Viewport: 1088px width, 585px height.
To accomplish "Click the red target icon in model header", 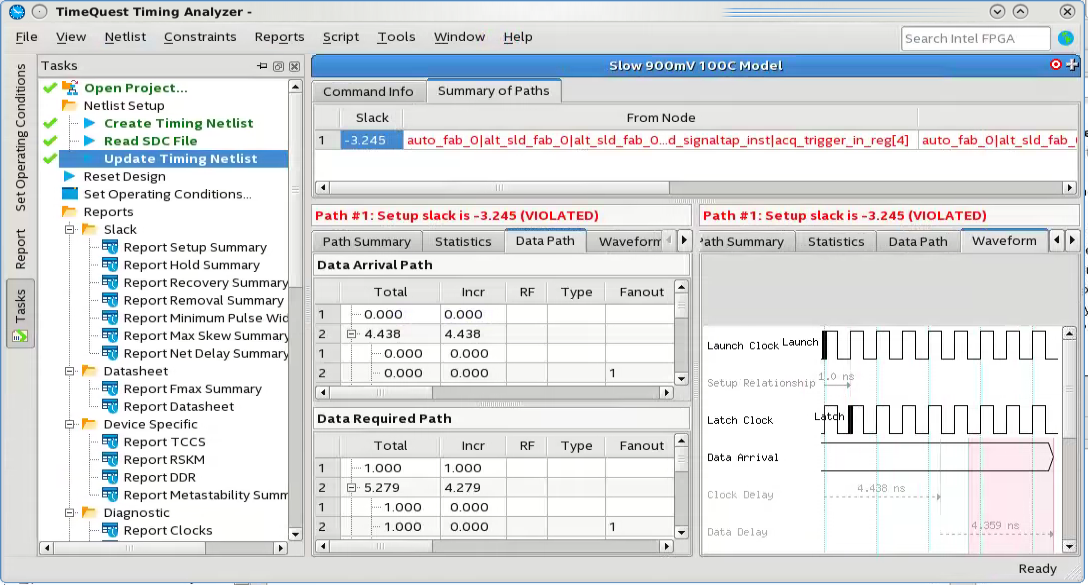I will 1055,65.
